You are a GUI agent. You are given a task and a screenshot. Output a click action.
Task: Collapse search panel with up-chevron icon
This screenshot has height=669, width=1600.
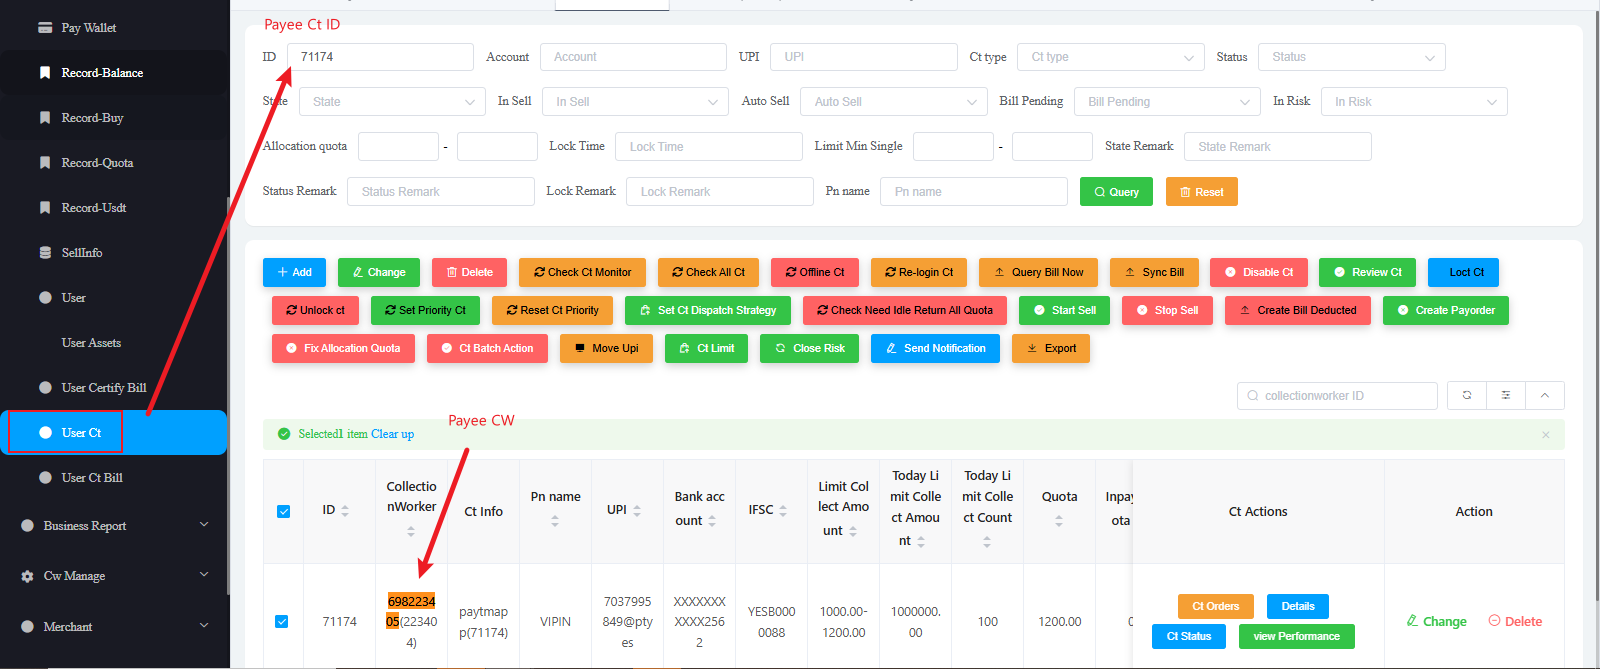[x=1544, y=396]
